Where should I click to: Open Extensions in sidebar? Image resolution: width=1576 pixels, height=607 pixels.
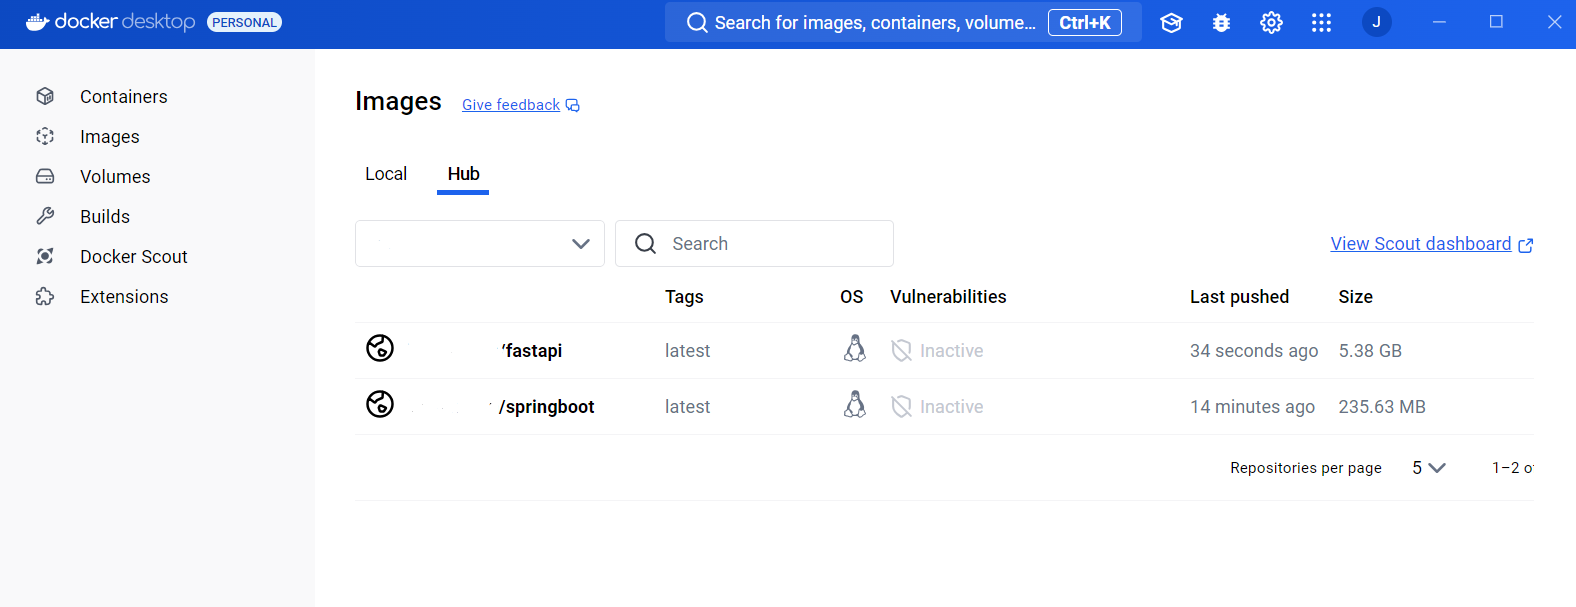pyautogui.click(x=124, y=297)
